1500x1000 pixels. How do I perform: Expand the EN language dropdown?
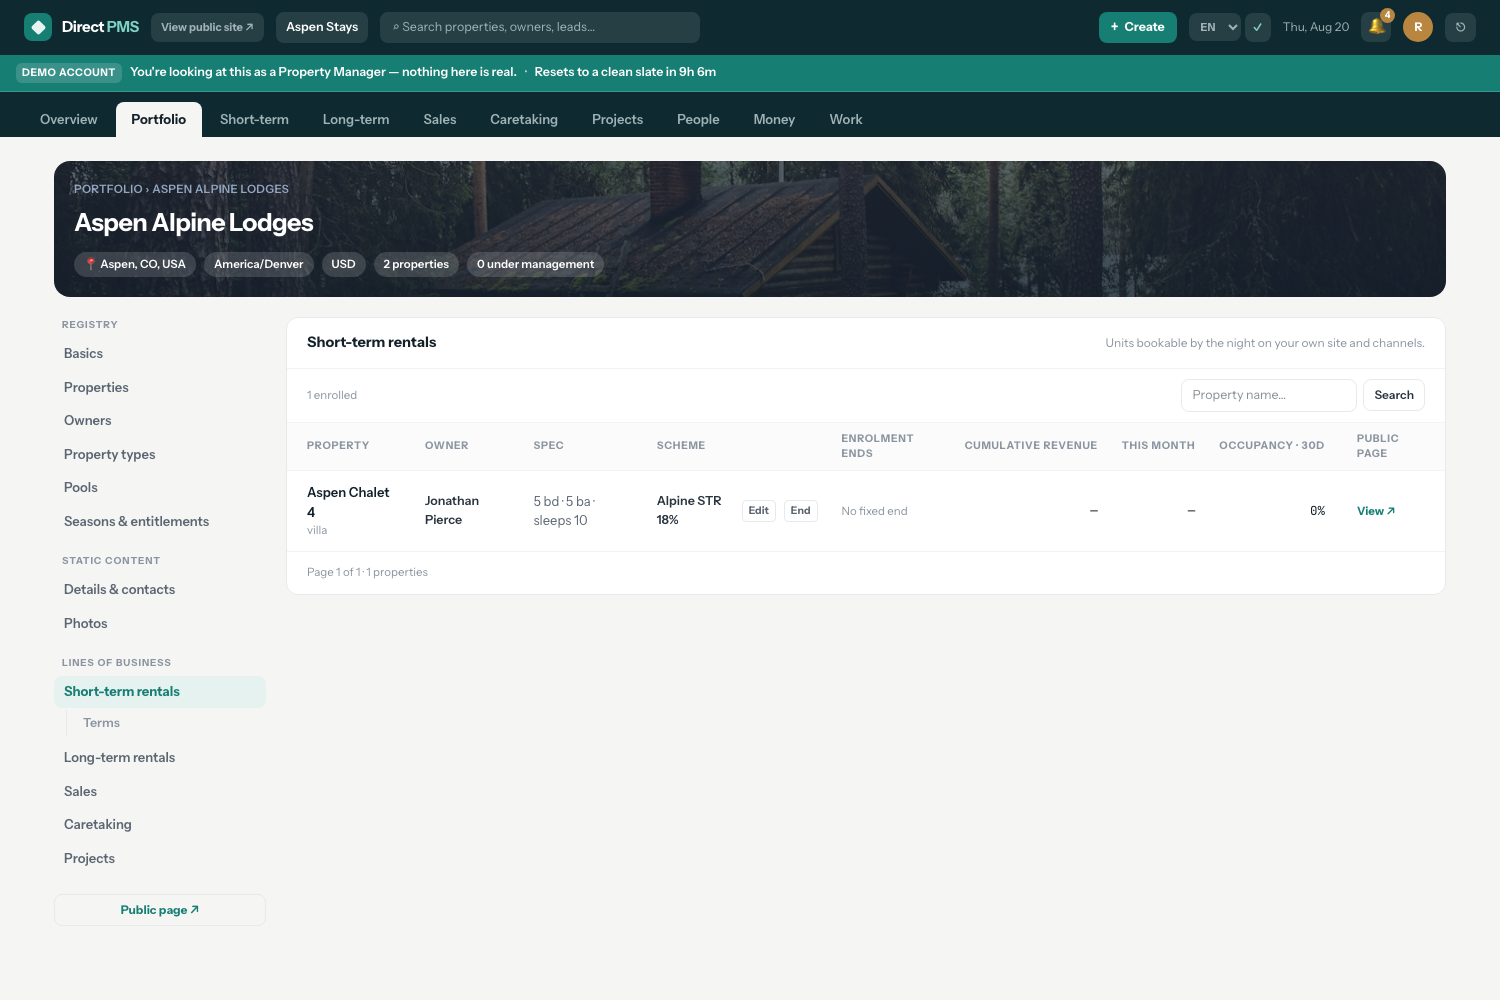pos(1215,27)
